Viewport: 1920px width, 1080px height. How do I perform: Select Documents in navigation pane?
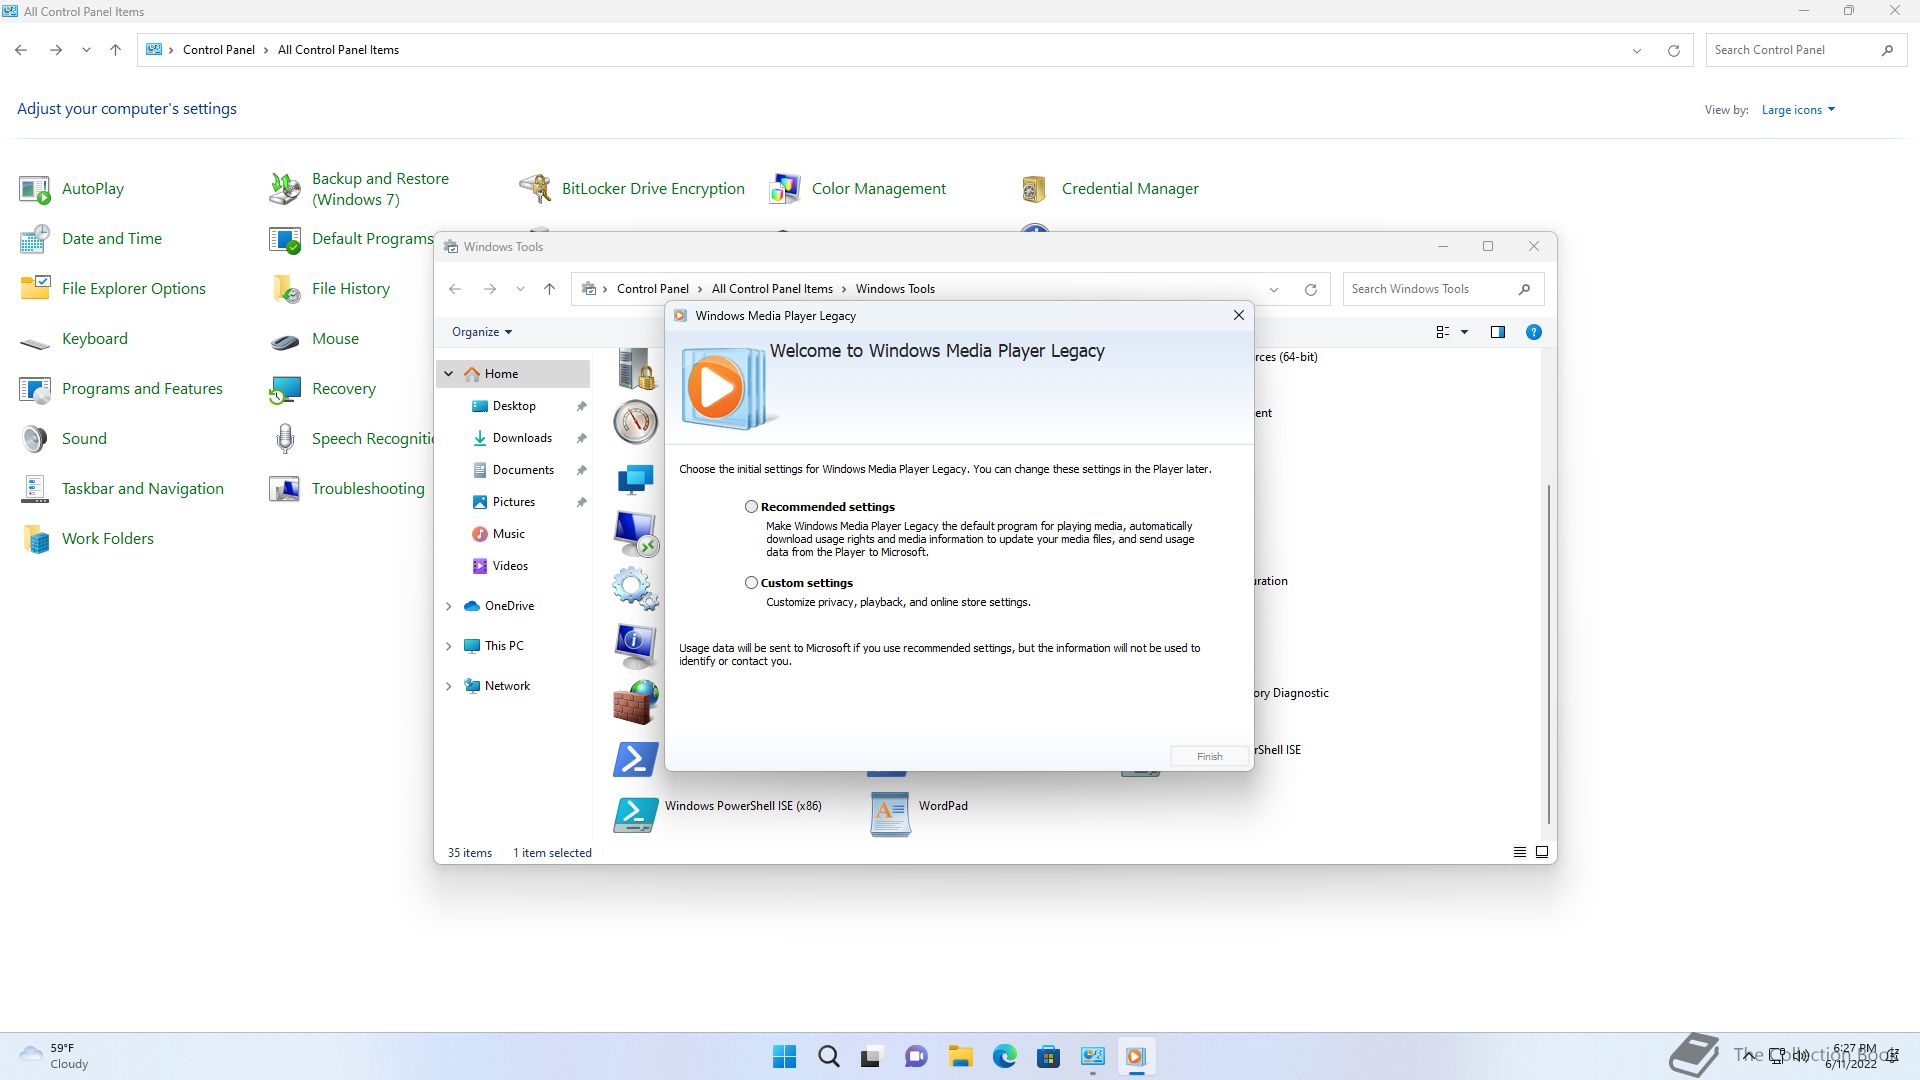pyautogui.click(x=523, y=470)
